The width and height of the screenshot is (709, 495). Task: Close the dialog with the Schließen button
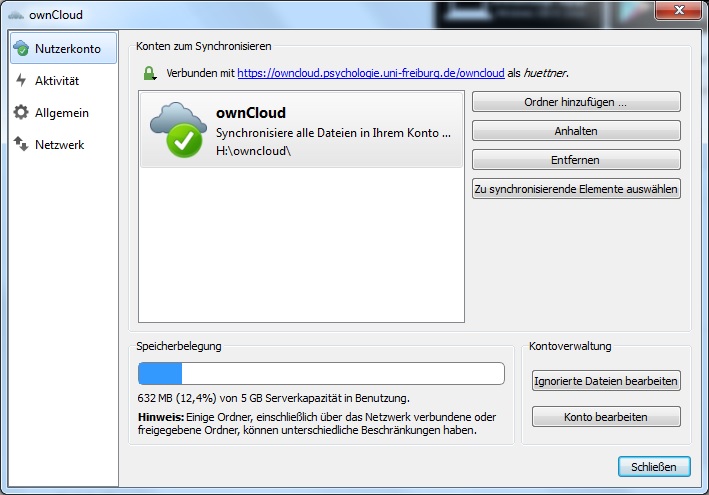click(654, 467)
